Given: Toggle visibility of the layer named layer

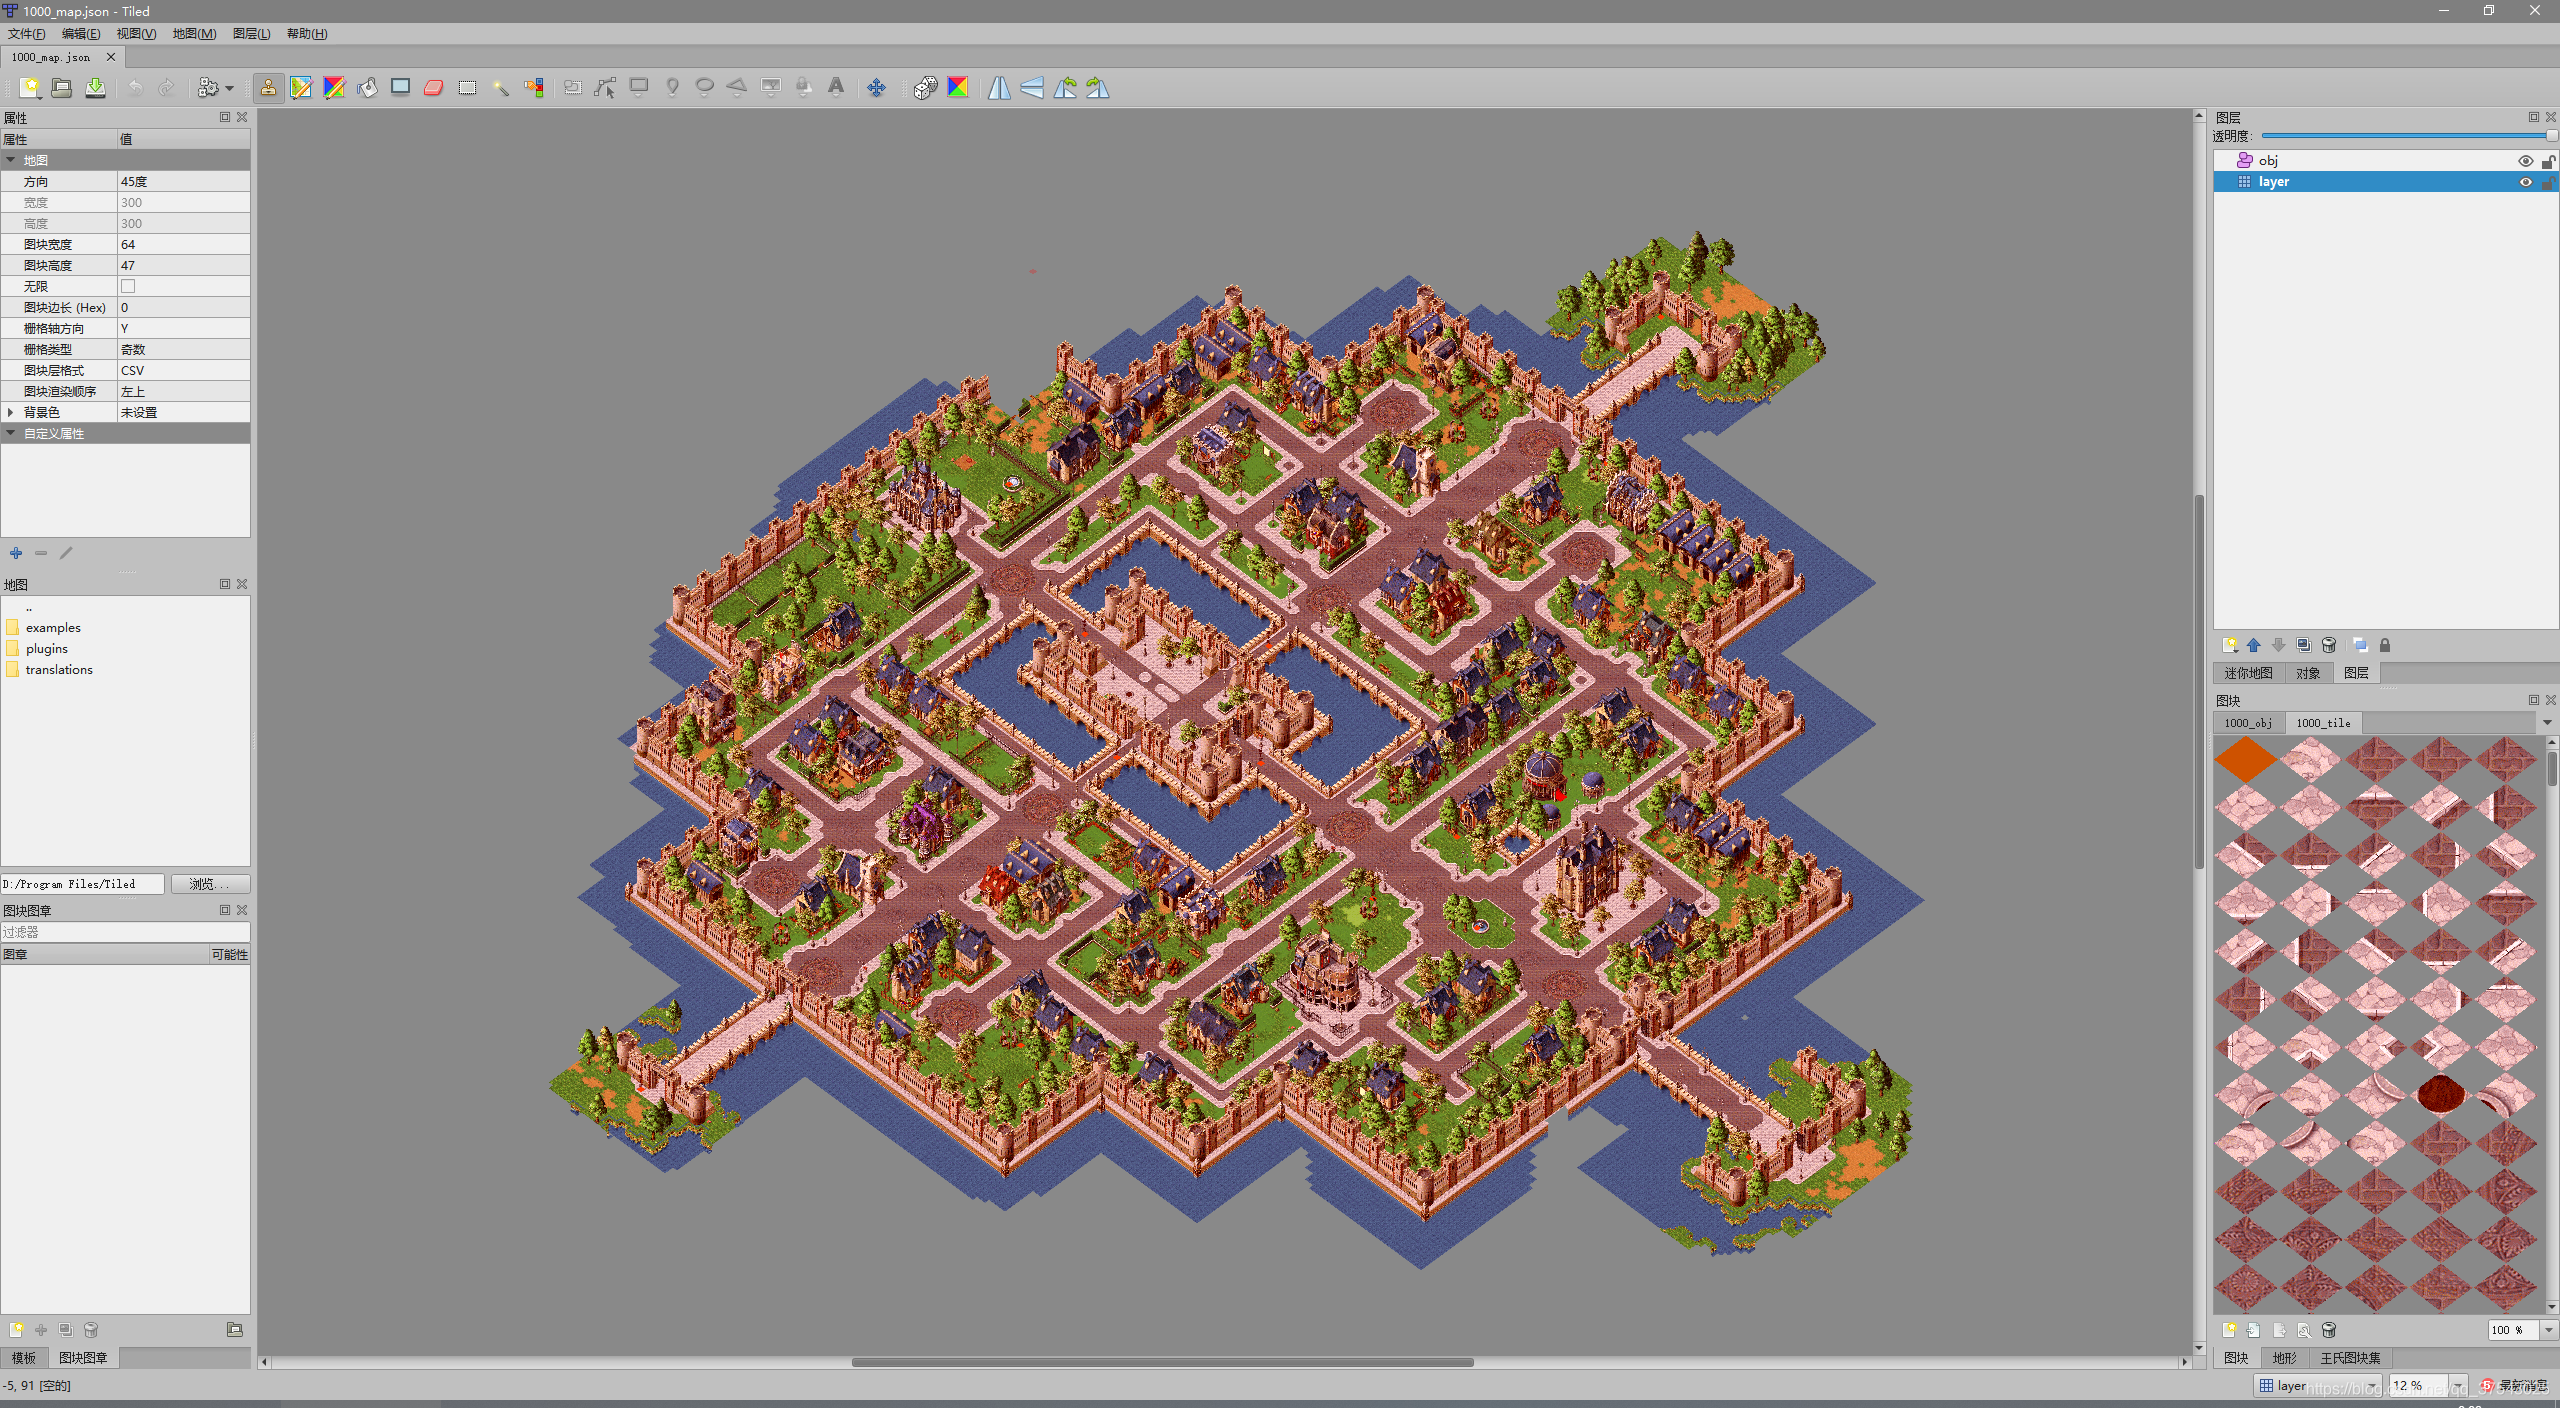Looking at the screenshot, I should [x=2525, y=182].
